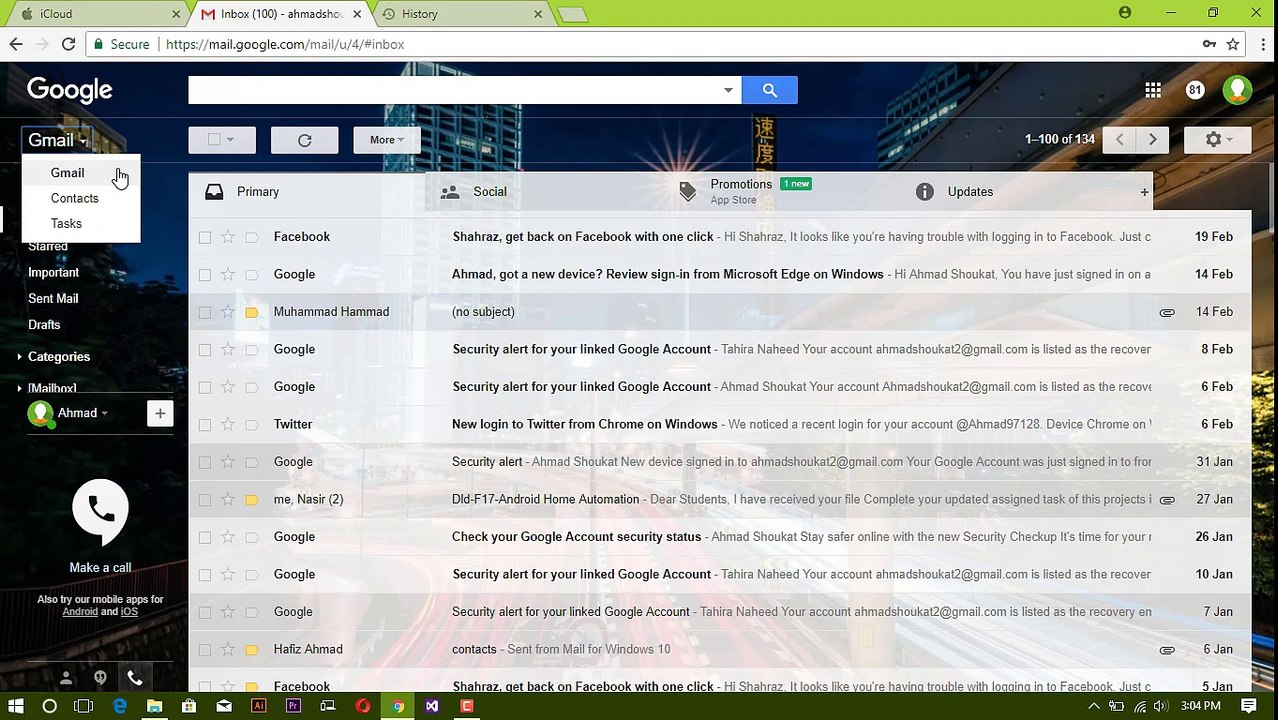This screenshot has width=1278, height=720.
Task: Open the Sent Mail folder
Action: 53,299
